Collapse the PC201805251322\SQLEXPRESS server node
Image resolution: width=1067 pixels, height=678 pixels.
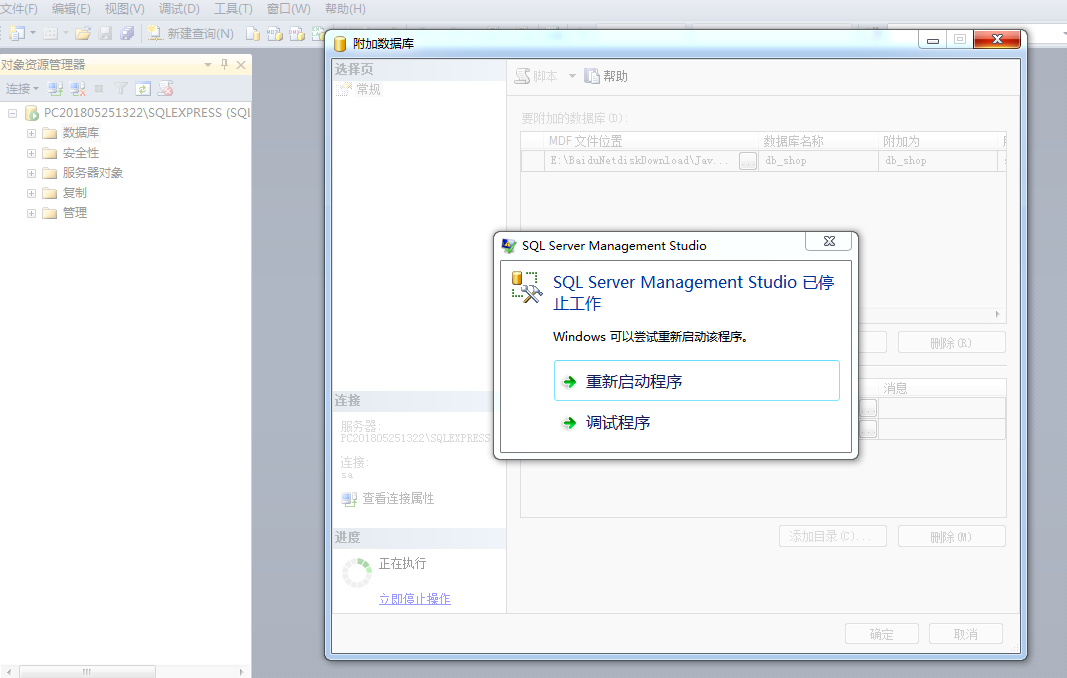12,113
